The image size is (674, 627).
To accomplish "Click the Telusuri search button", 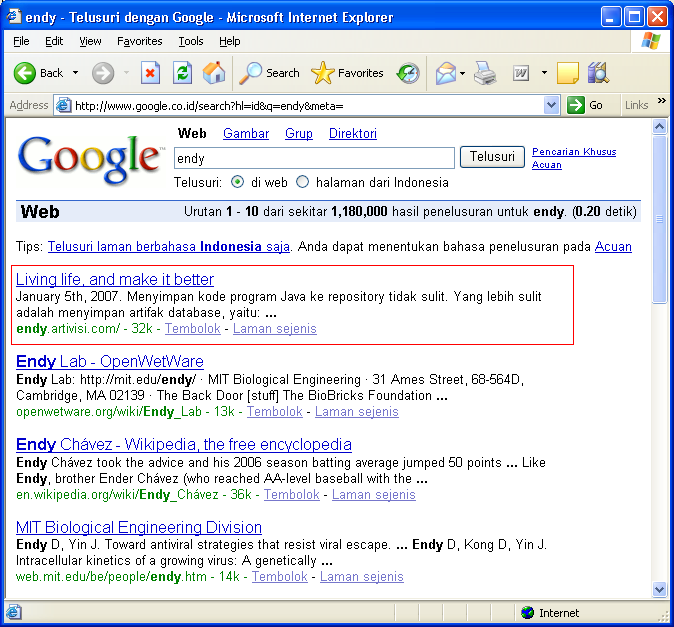I will point(492,157).
